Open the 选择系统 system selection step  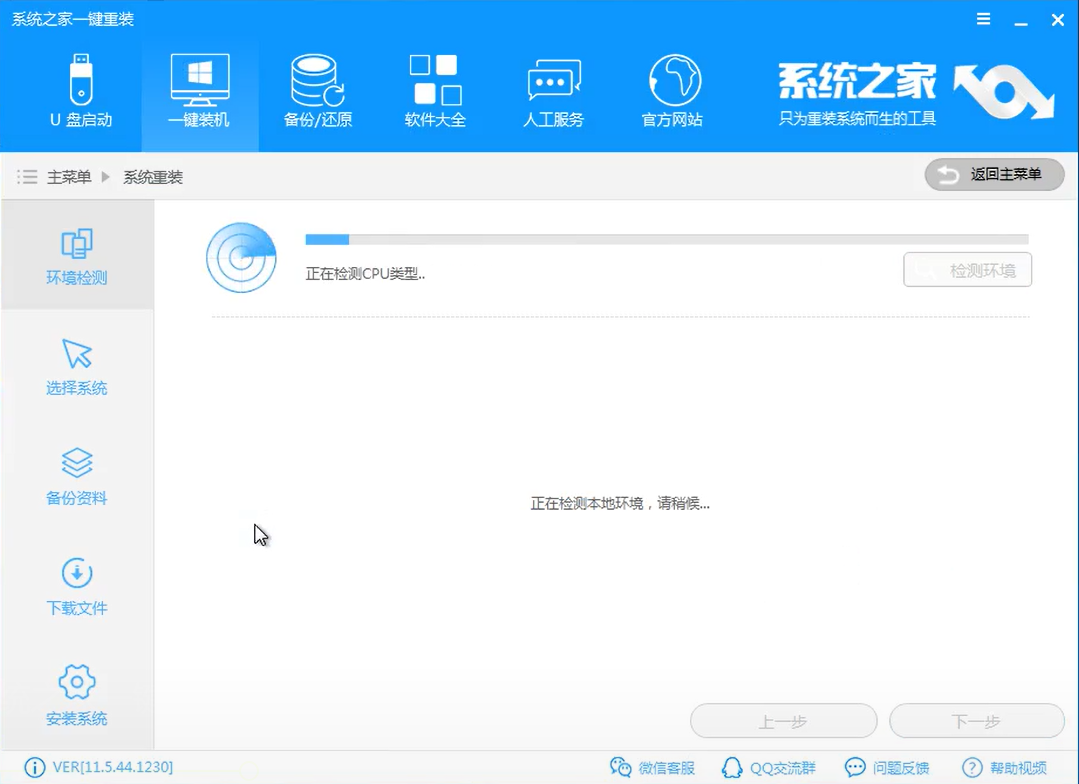(77, 366)
